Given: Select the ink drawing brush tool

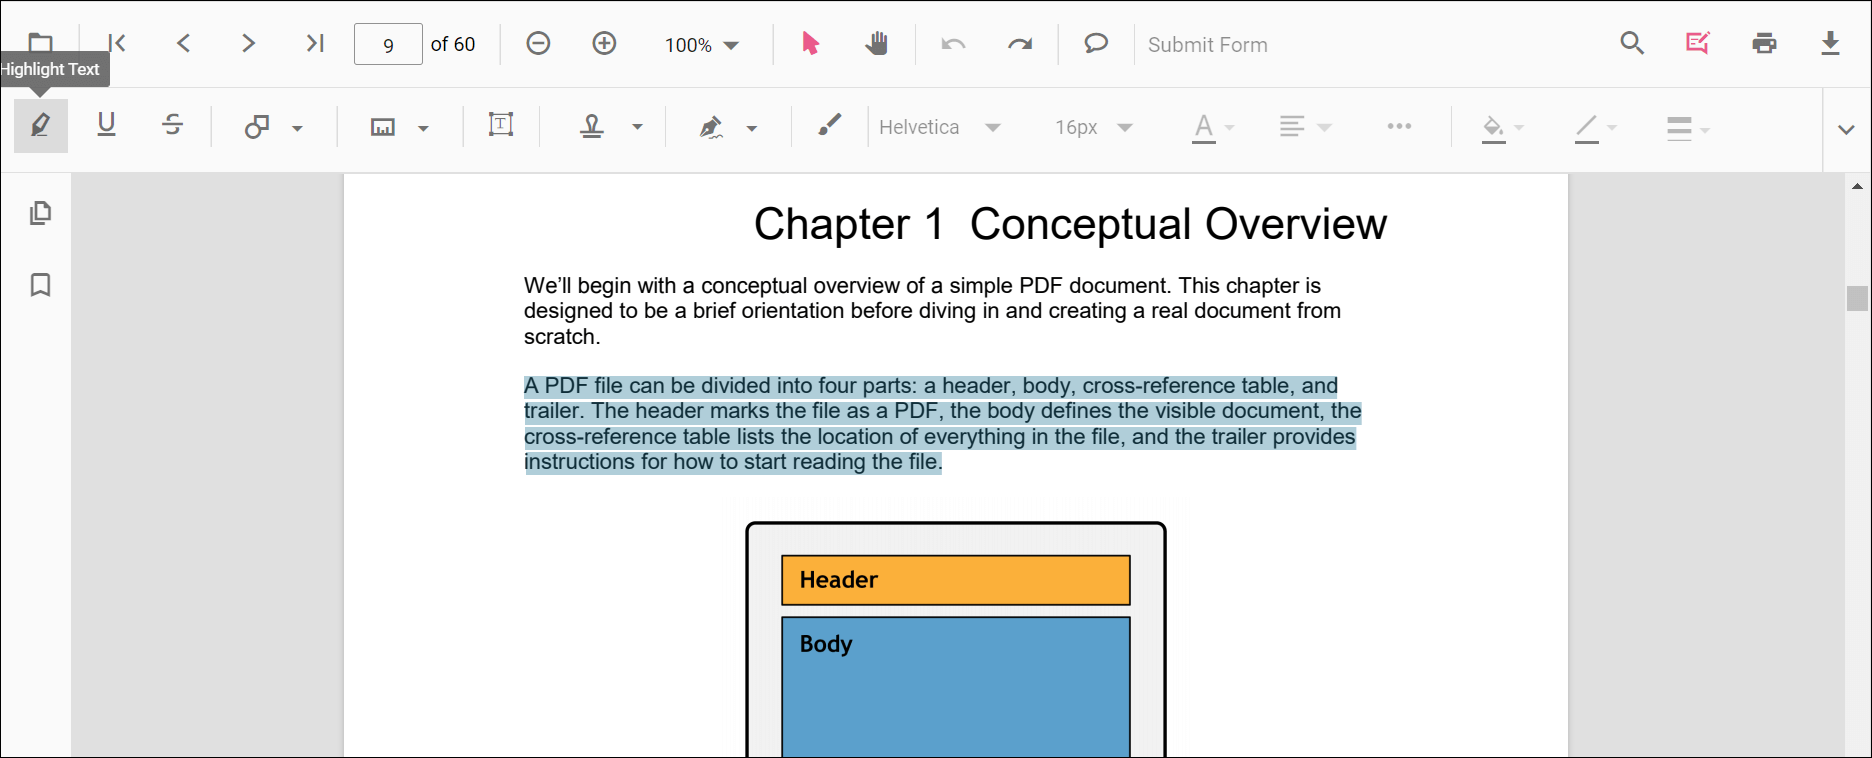Looking at the screenshot, I should [829, 125].
